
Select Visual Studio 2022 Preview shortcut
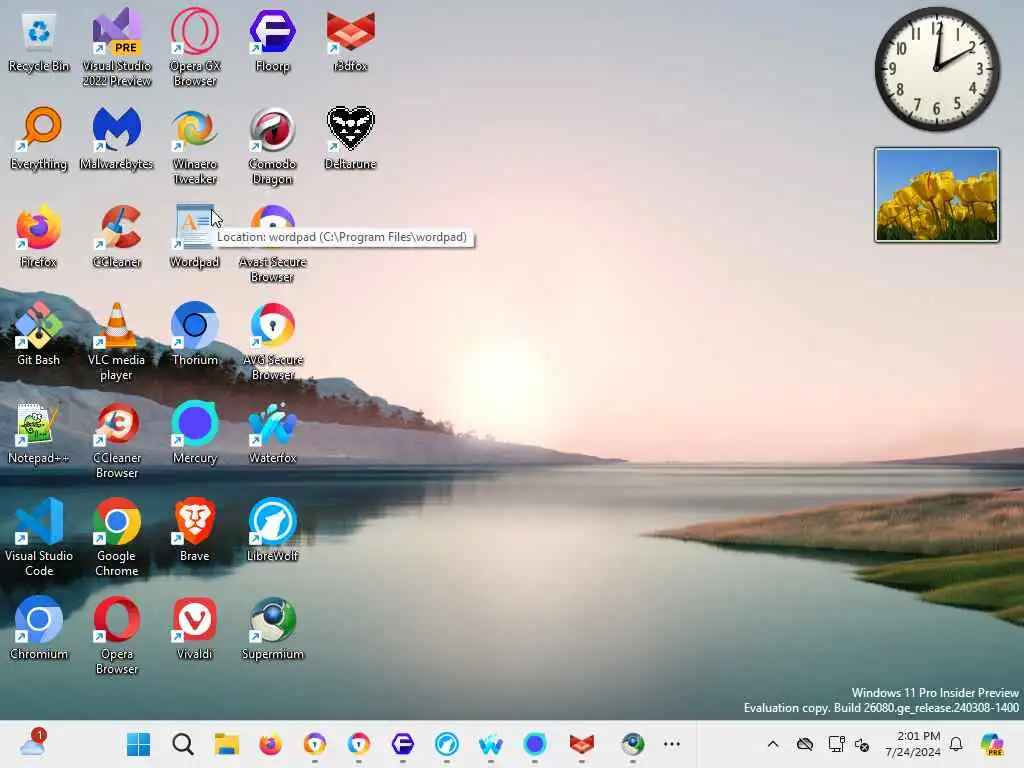click(x=116, y=47)
